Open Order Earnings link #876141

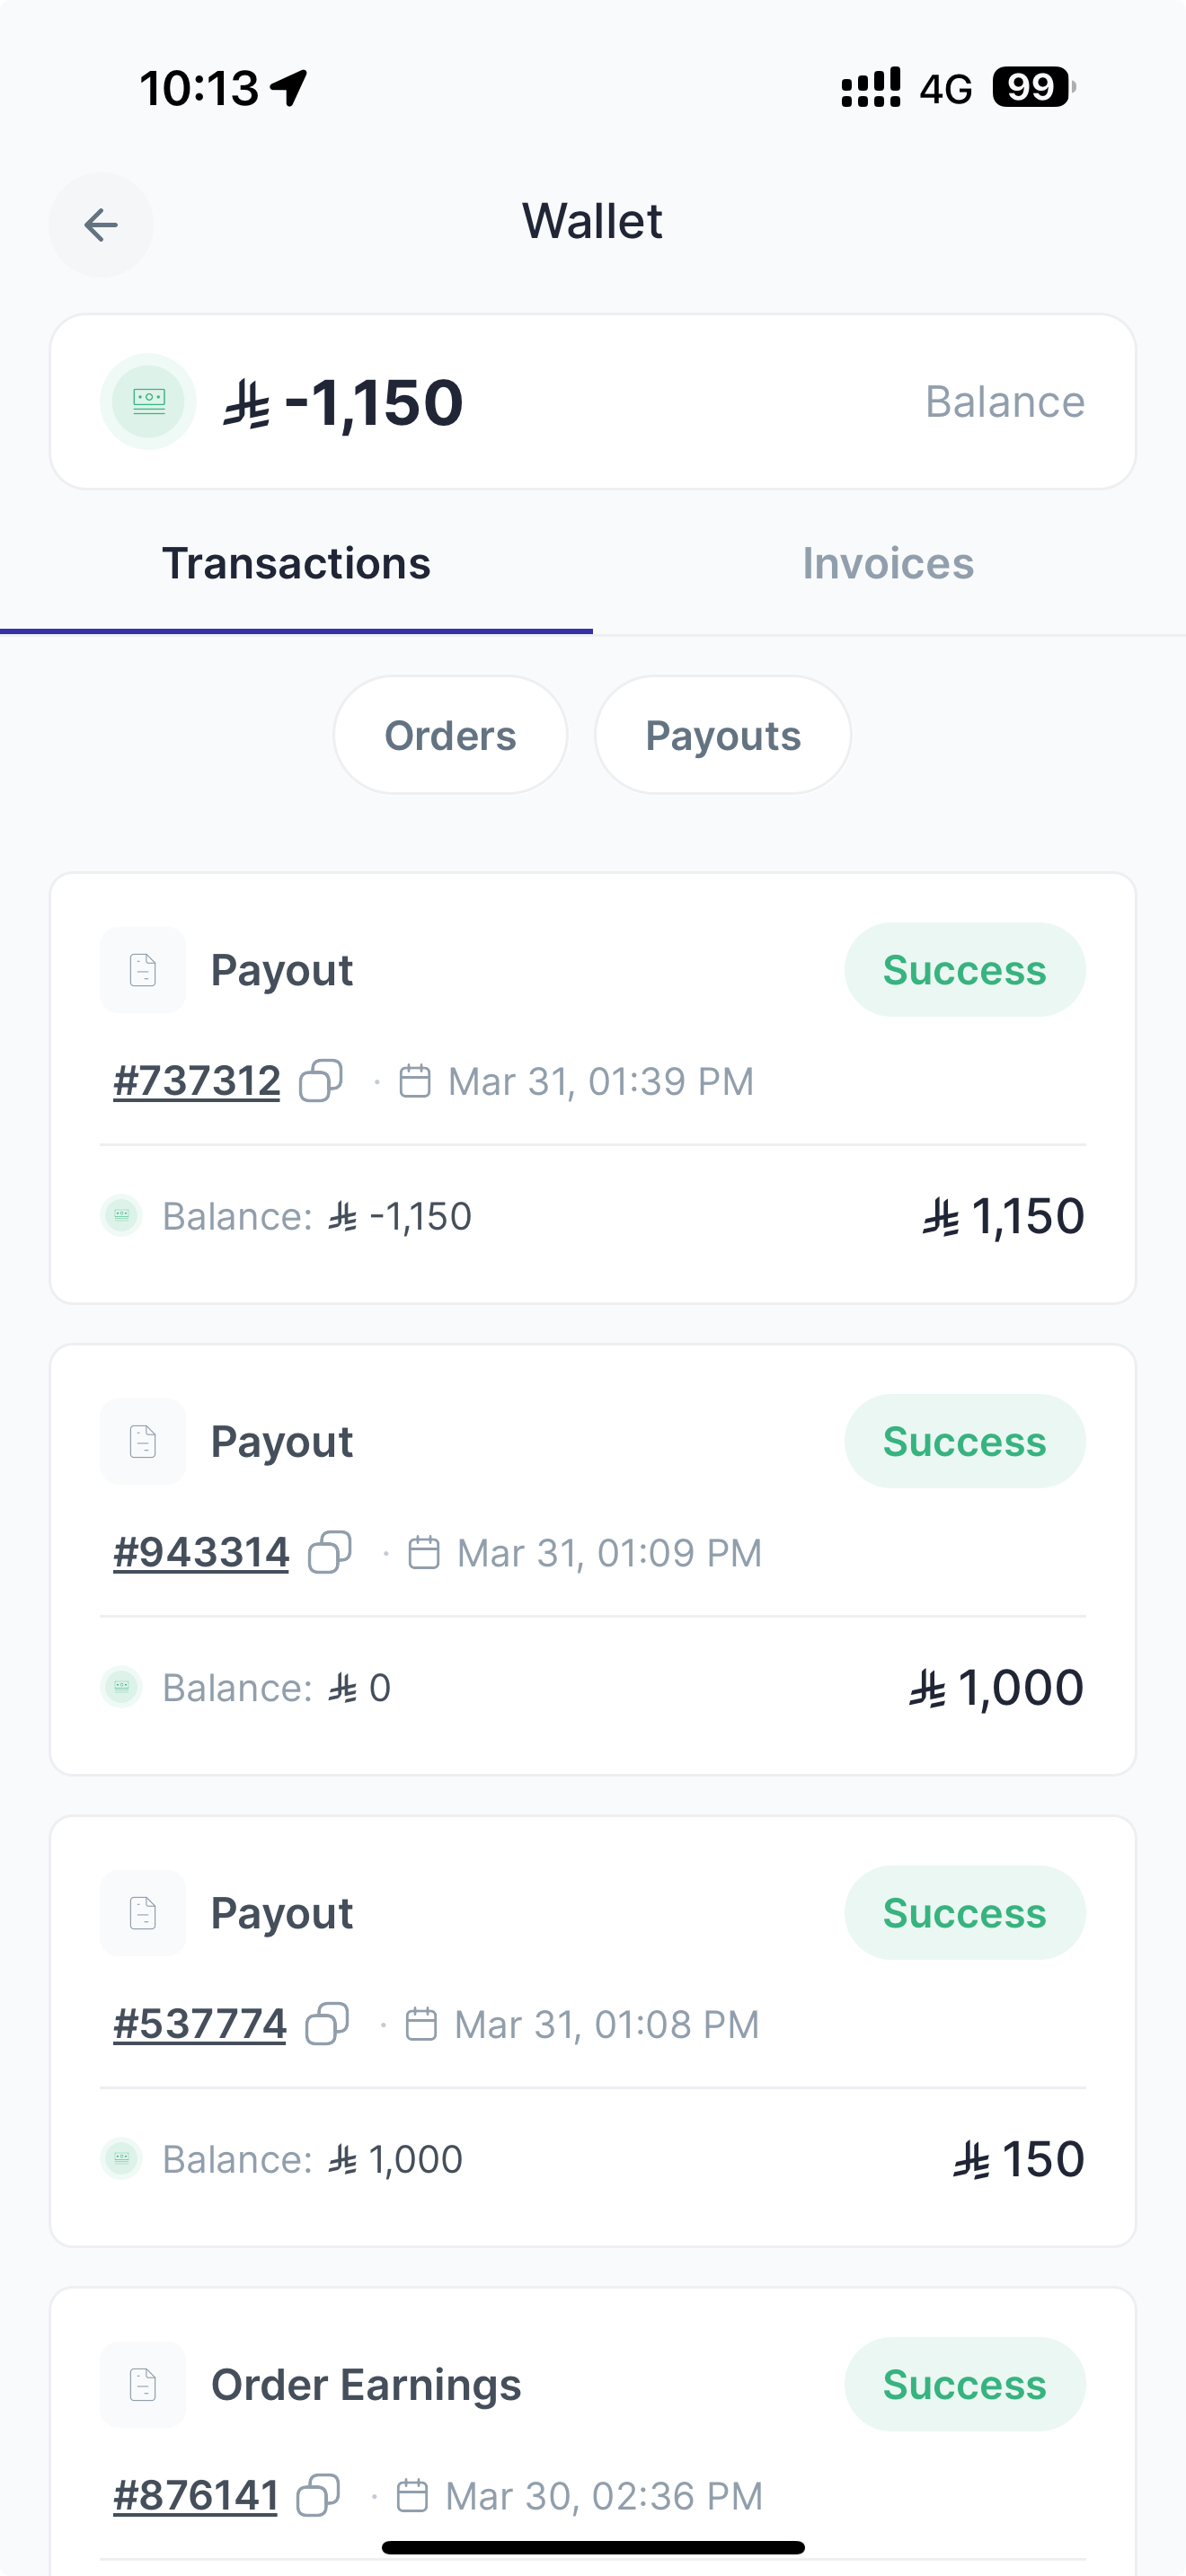[x=196, y=2495]
